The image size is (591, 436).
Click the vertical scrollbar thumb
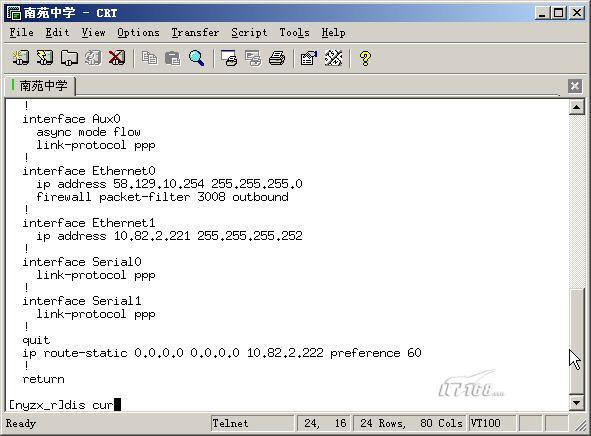(576, 342)
